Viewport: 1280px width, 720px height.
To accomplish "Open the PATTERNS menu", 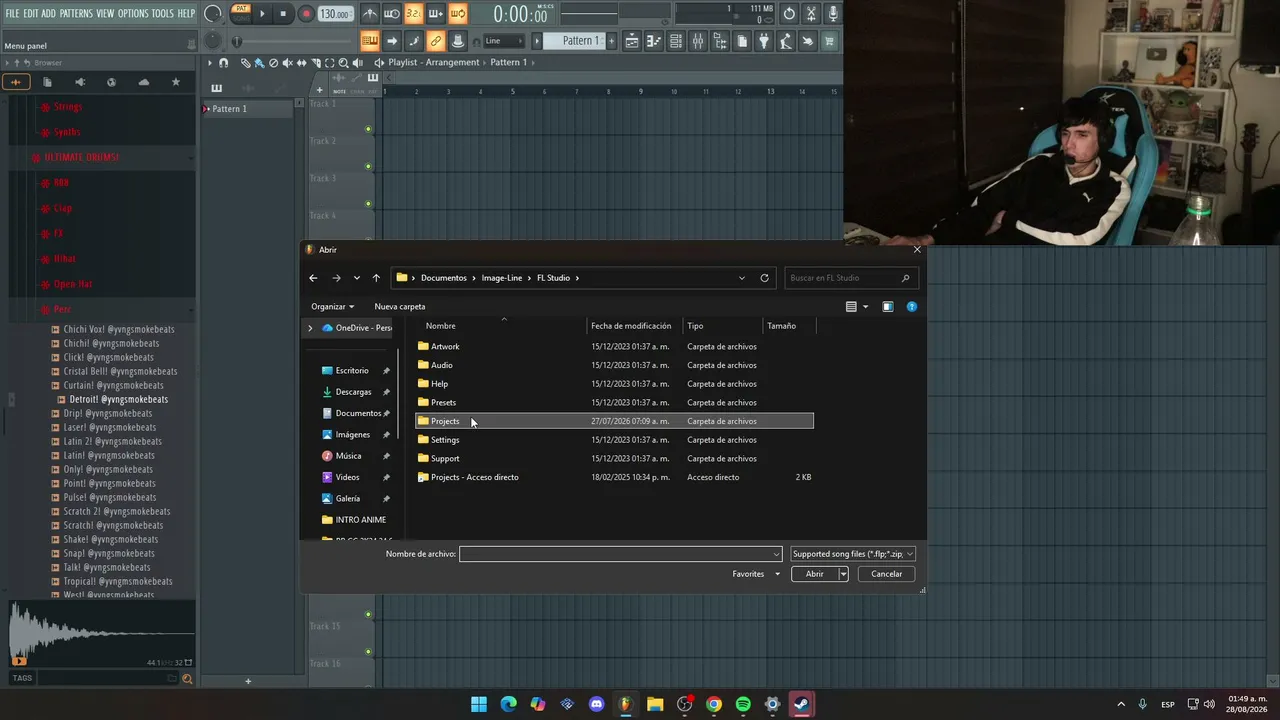I will 76,13.
